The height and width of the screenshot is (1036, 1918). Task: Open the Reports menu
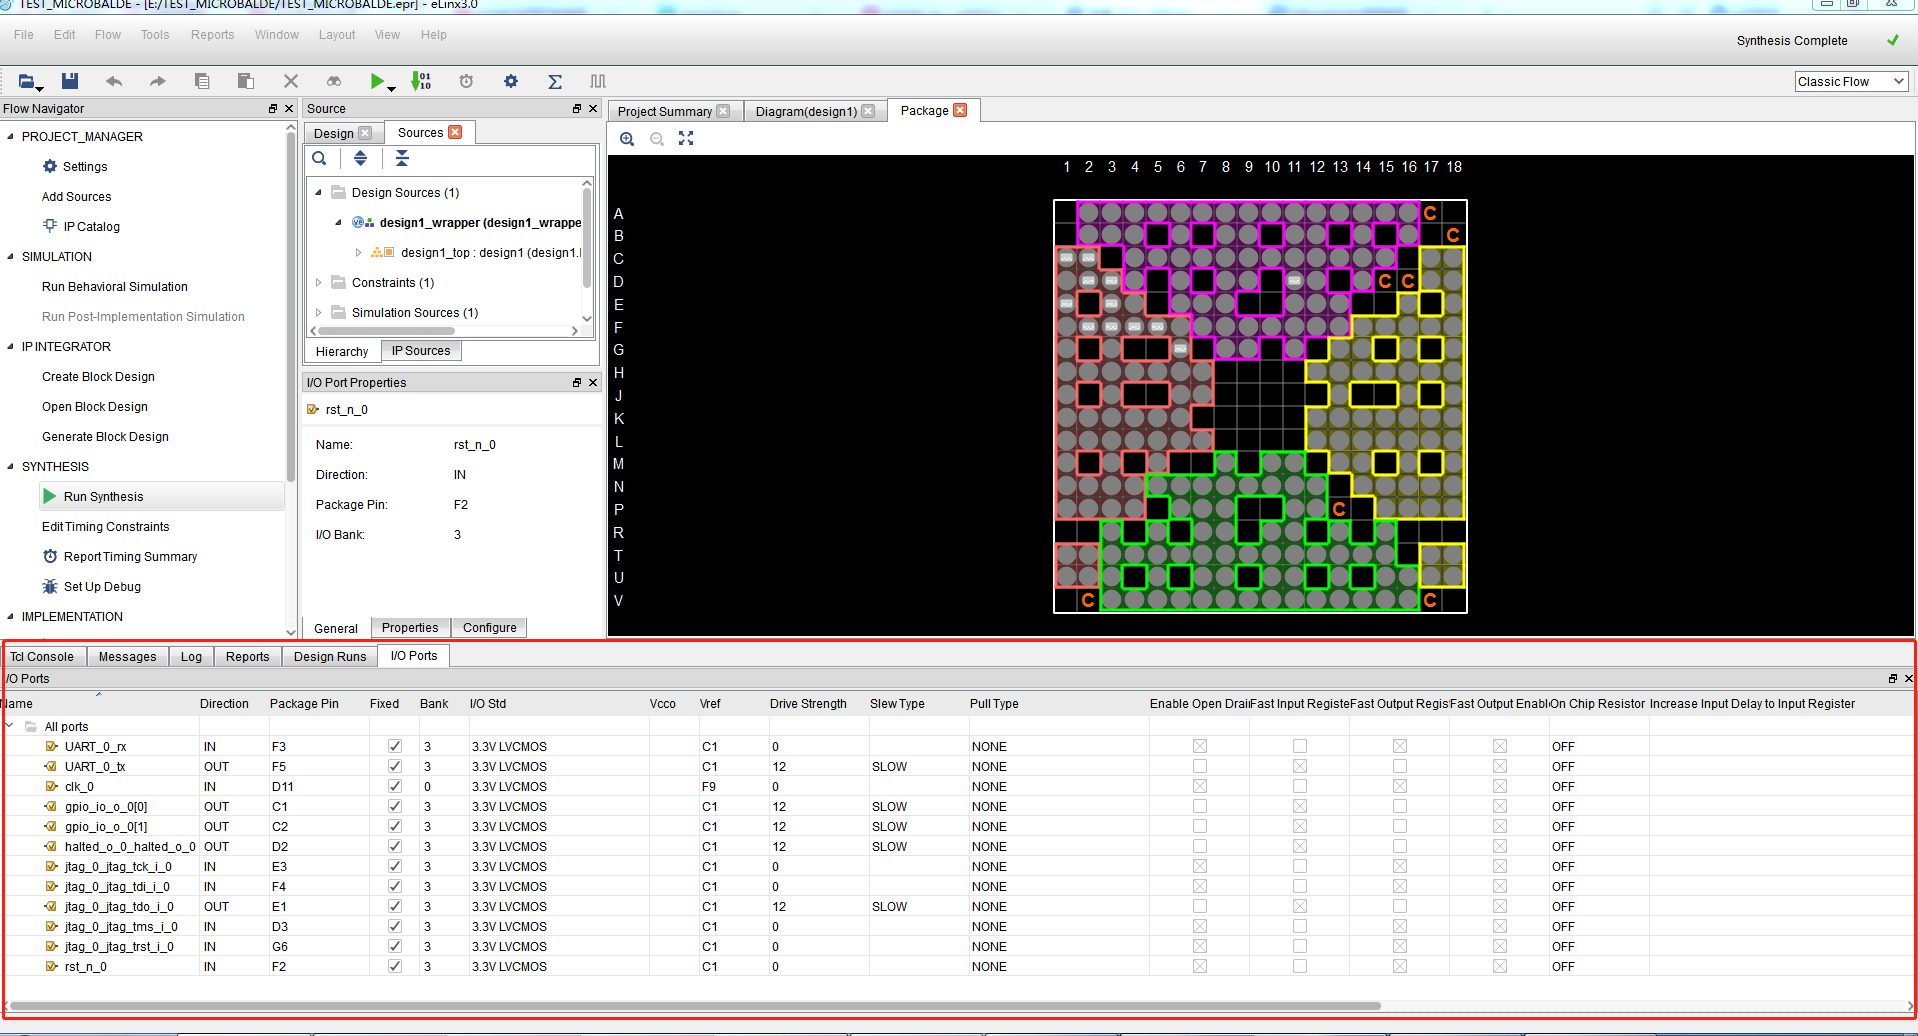[212, 35]
